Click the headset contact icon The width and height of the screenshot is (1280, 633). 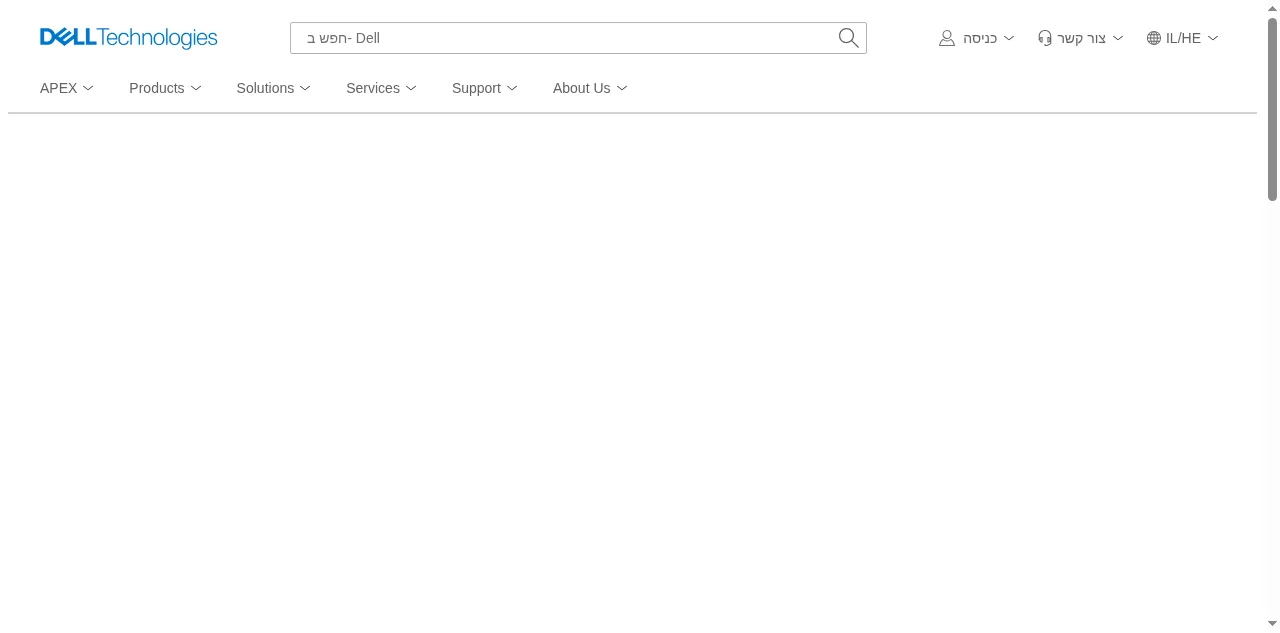click(x=1045, y=38)
